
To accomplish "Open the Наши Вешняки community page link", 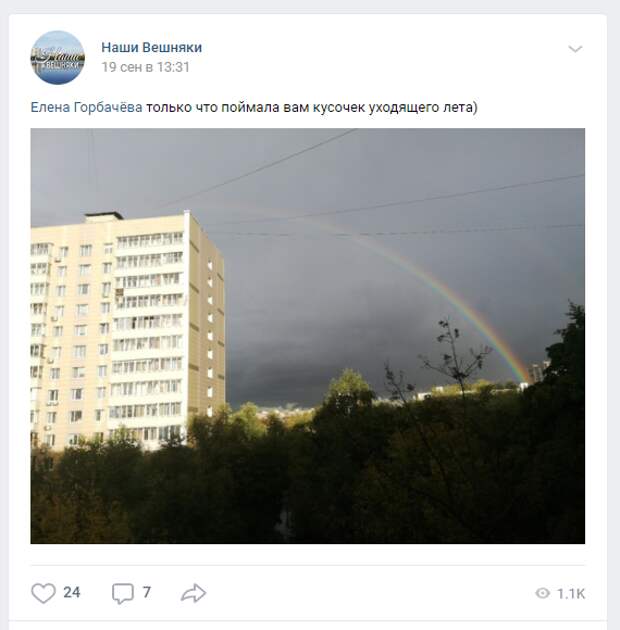I will click(x=151, y=47).
